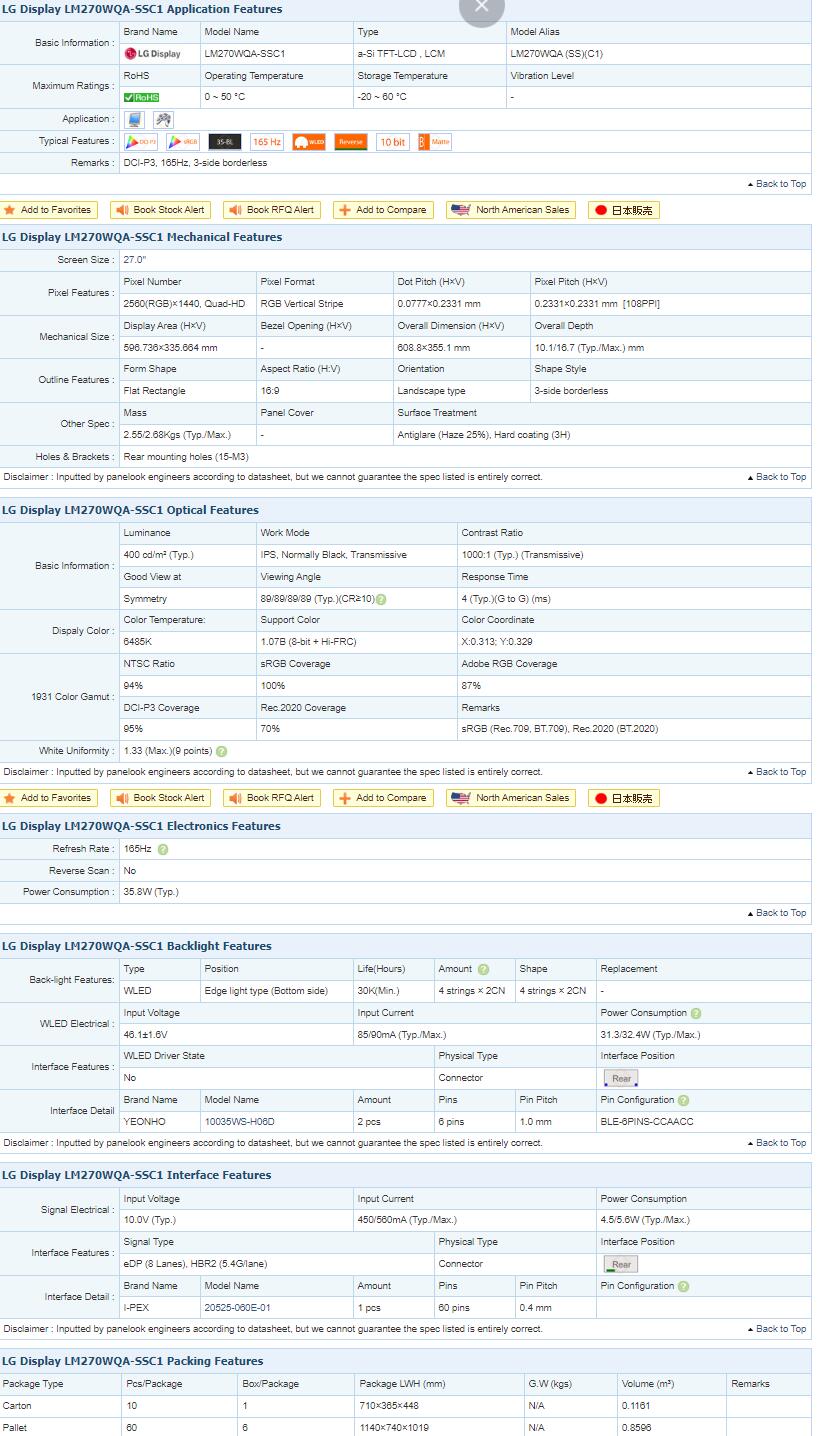The width and height of the screenshot is (818, 1436).
Task: Open help icon beside backlight Amount header
Action: pos(484,969)
